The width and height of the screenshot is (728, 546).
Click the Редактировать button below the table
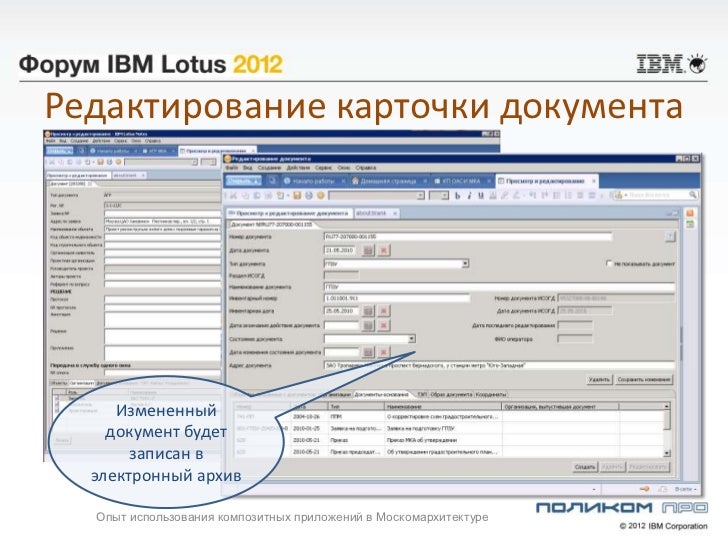click(x=649, y=467)
